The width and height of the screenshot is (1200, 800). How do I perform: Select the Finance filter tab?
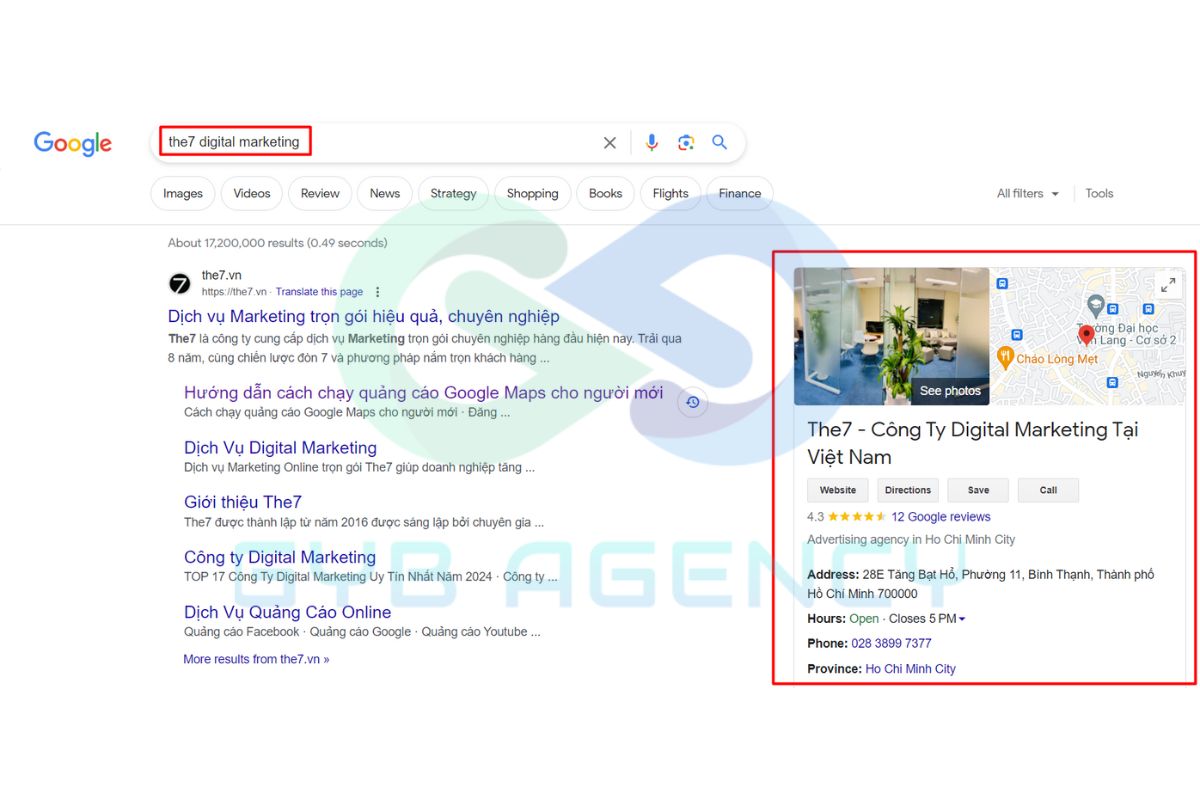click(740, 194)
